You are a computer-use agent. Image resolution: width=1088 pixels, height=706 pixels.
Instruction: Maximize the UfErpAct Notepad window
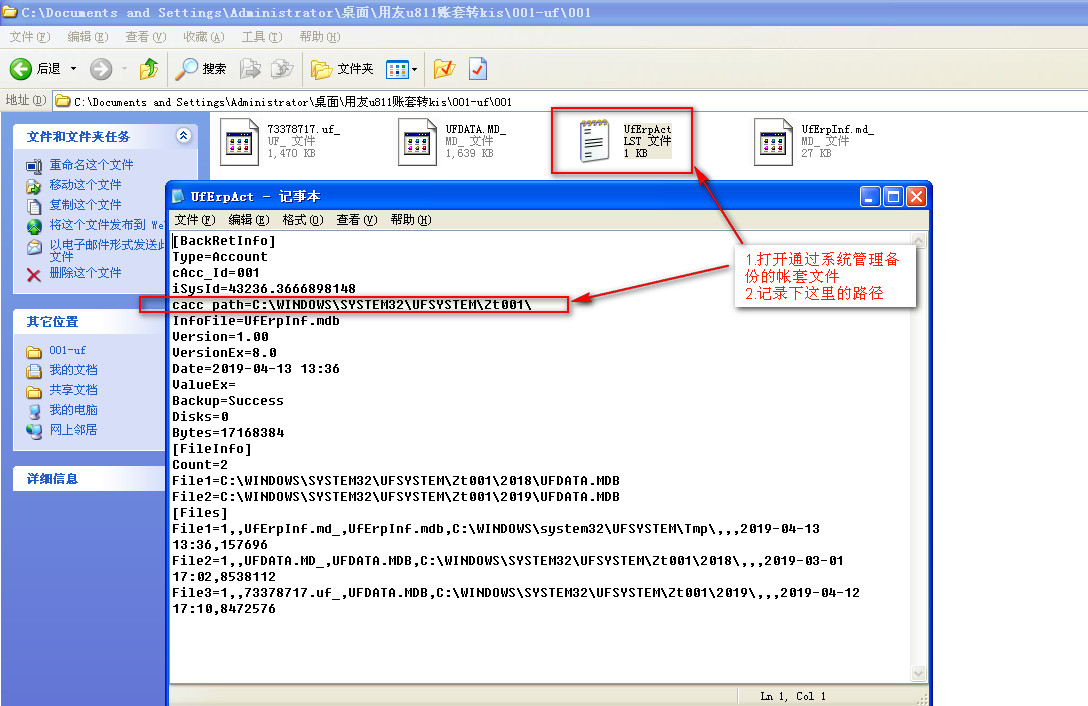coord(894,197)
